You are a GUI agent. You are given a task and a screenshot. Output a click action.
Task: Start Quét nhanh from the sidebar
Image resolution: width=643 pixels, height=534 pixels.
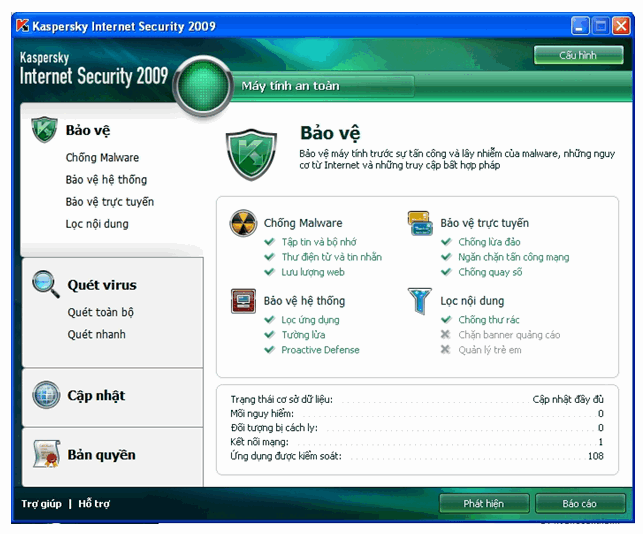tap(96, 334)
